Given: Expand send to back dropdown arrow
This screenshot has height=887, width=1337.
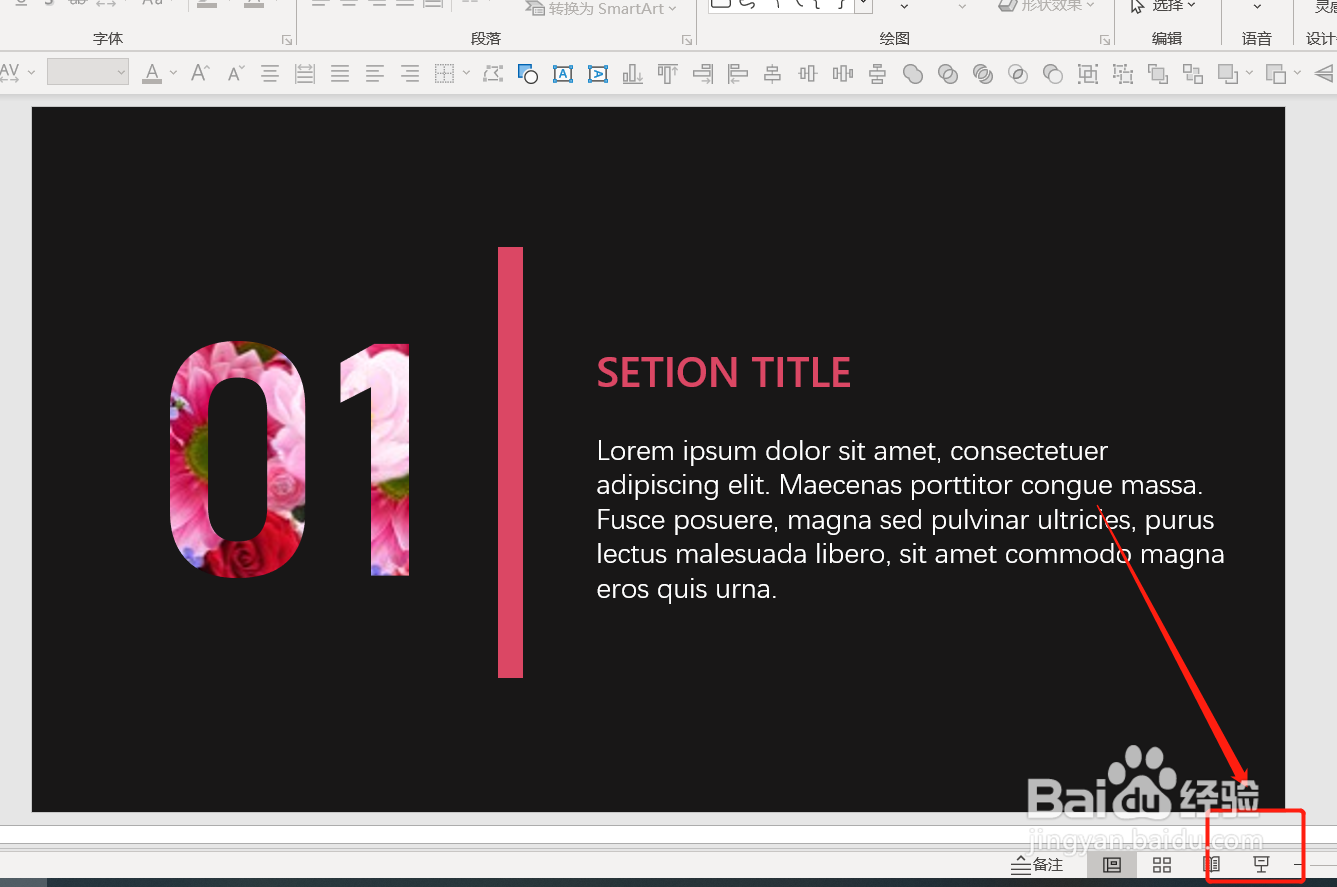Looking at the screenshot, I should pyautogui.click(x=1297, y=73).
